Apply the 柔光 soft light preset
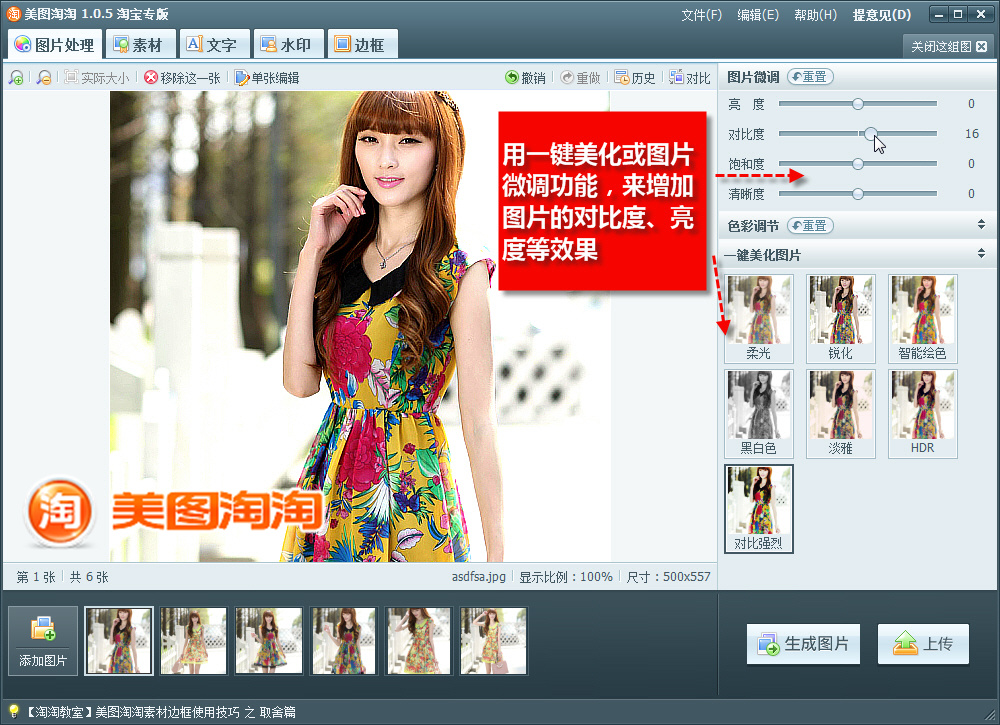This screenshot has width=1000, height=725. click(759, 319)
